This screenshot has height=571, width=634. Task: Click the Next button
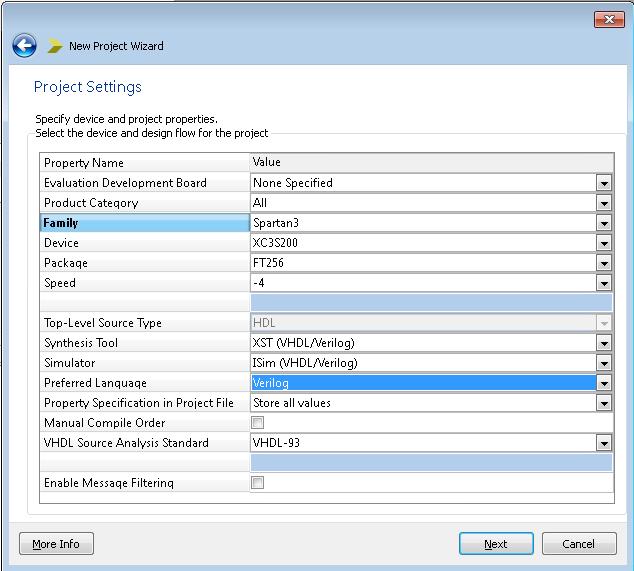click(496, 544)
